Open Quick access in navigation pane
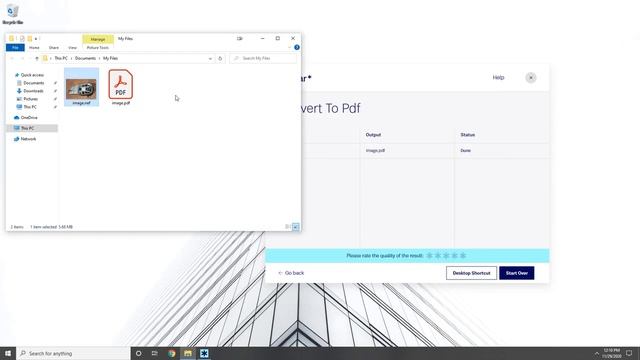Screen dimensions: 640x360 click(x=32, y=75)
